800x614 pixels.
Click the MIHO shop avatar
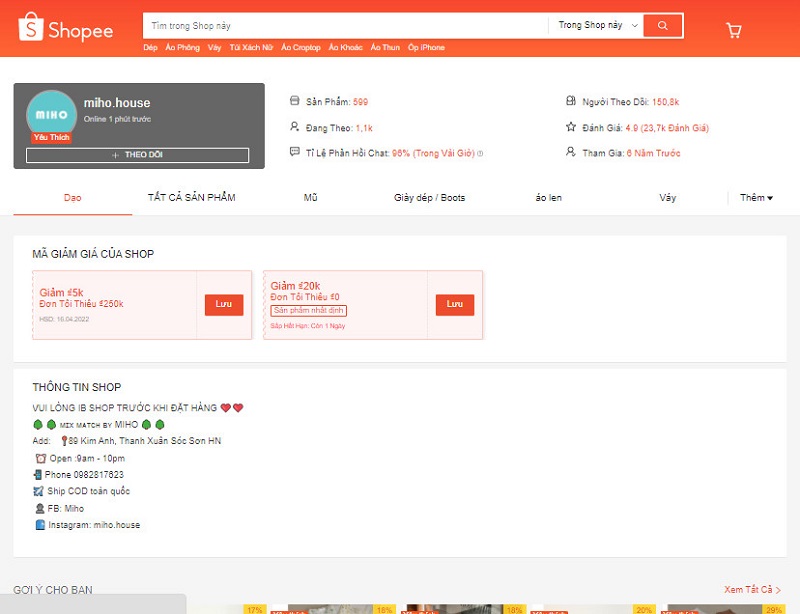(x=52, y=115)
